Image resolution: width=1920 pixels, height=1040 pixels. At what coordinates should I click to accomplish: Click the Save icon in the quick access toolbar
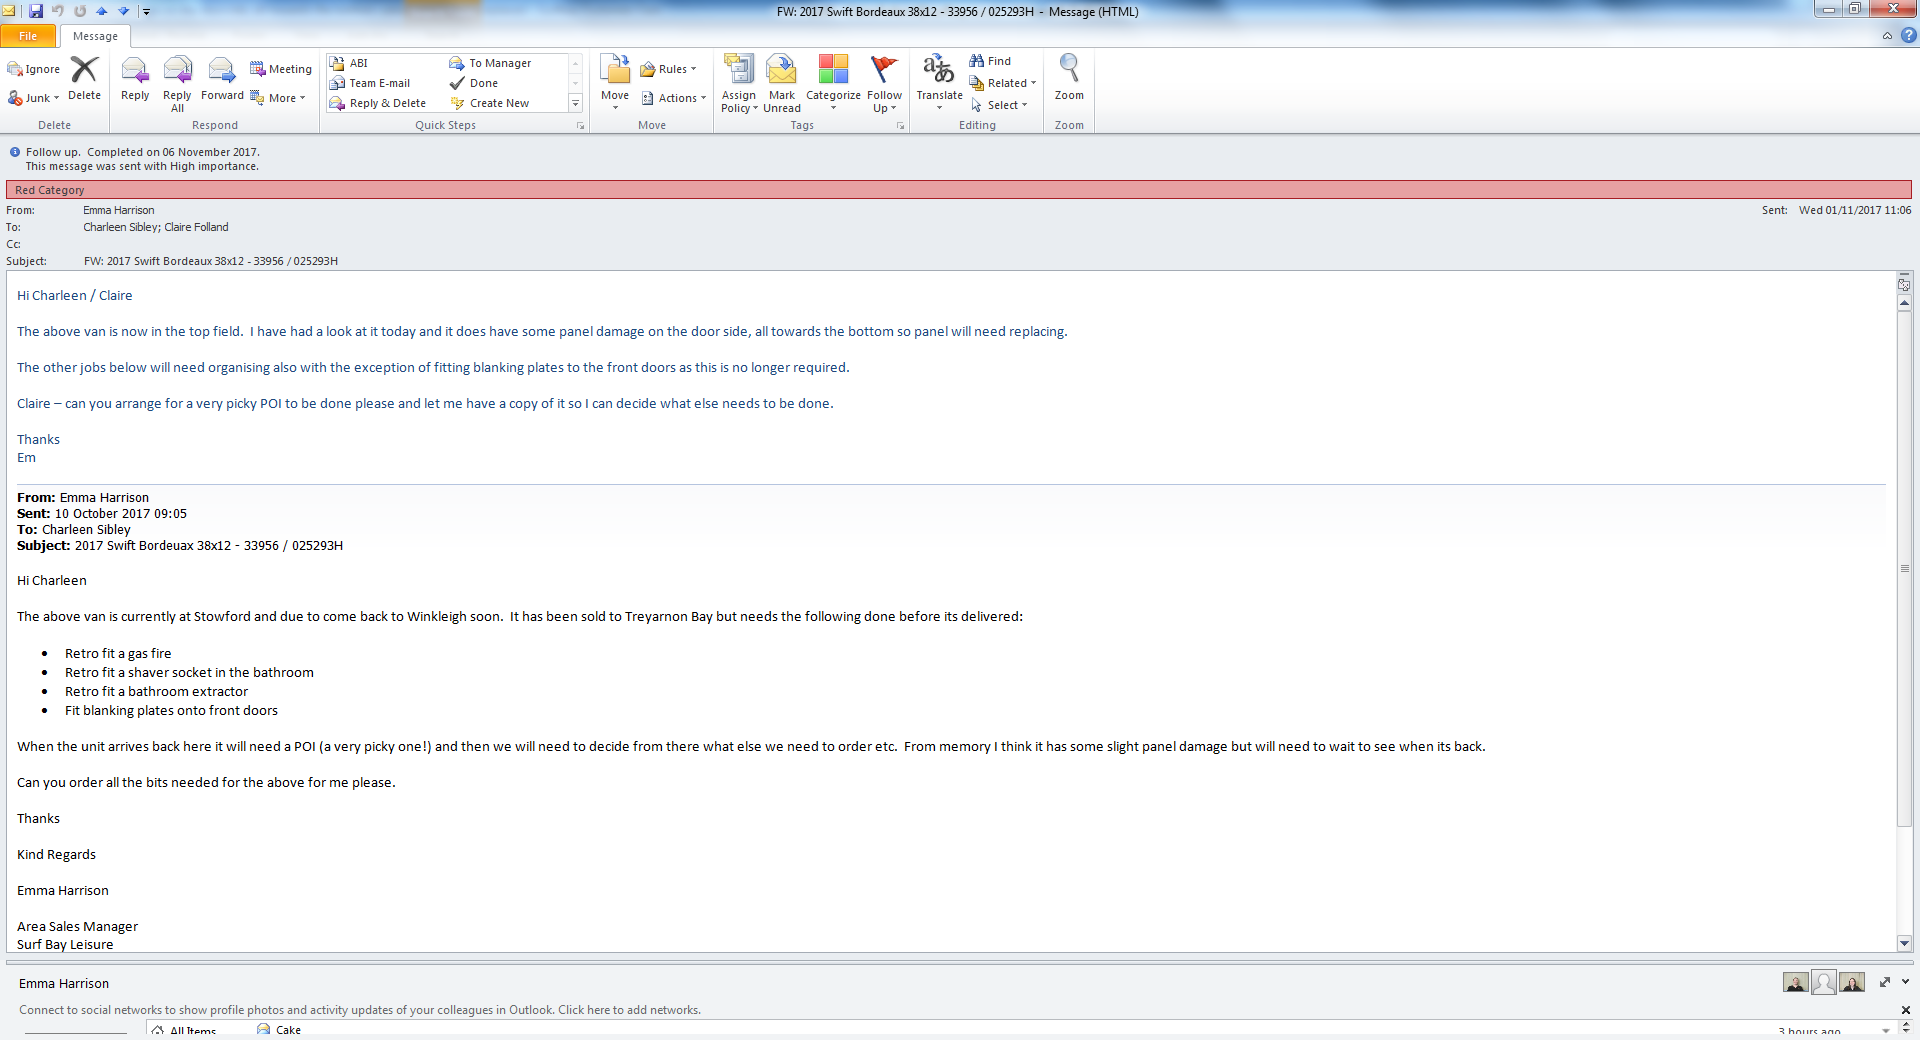(36, 11)
